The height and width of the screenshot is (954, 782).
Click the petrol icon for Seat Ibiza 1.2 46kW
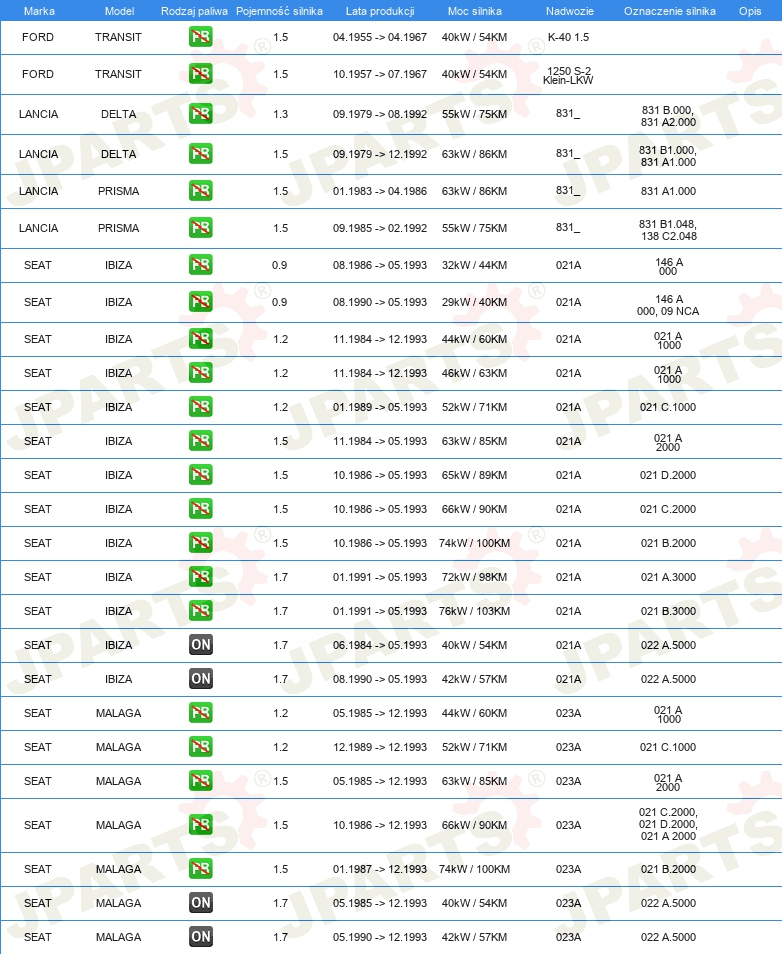tap(200, 373)
